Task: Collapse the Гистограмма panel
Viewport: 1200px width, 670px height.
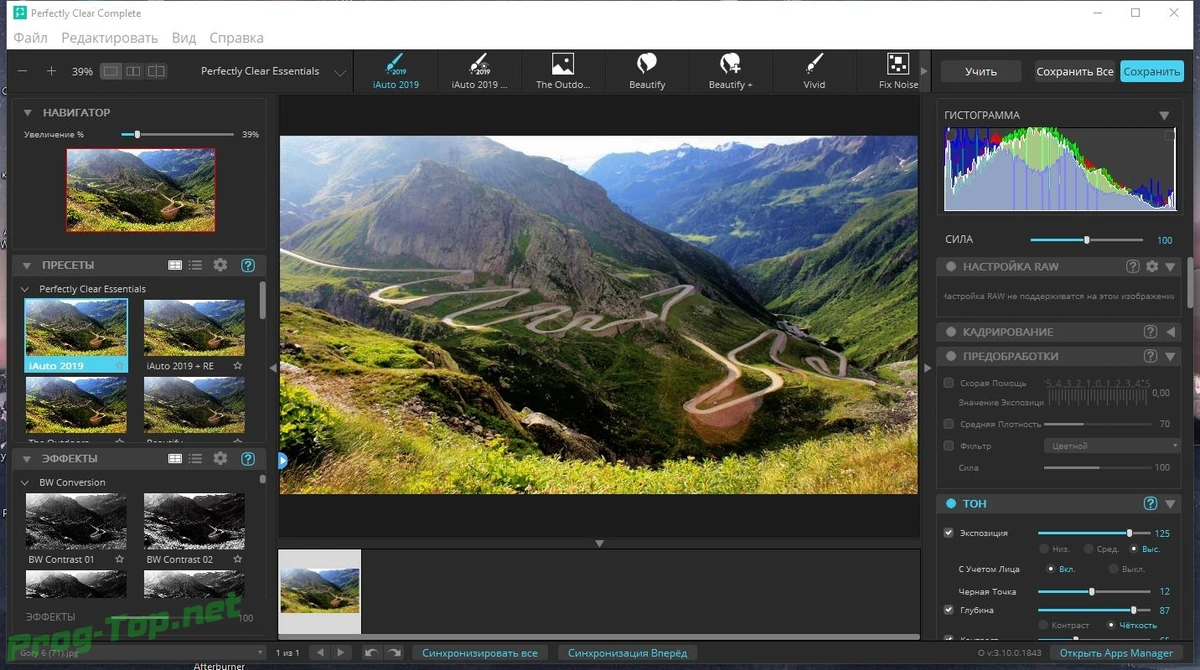Action: coord(1164,115)
